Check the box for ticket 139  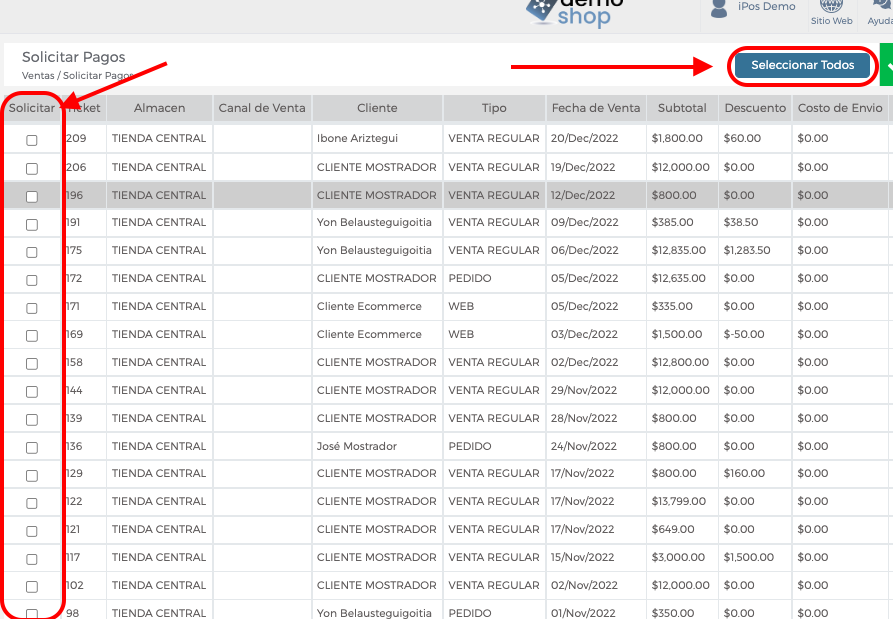pyautogui.click(x=32, y=420)
